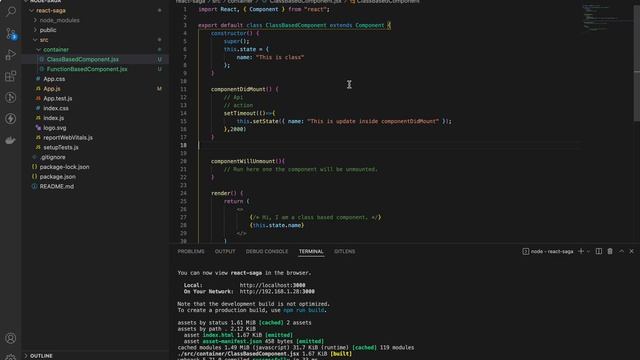The image size is (640, 360).
Task: Open the http://localhost:3000 link in terminal
Action: coord(272,285)
